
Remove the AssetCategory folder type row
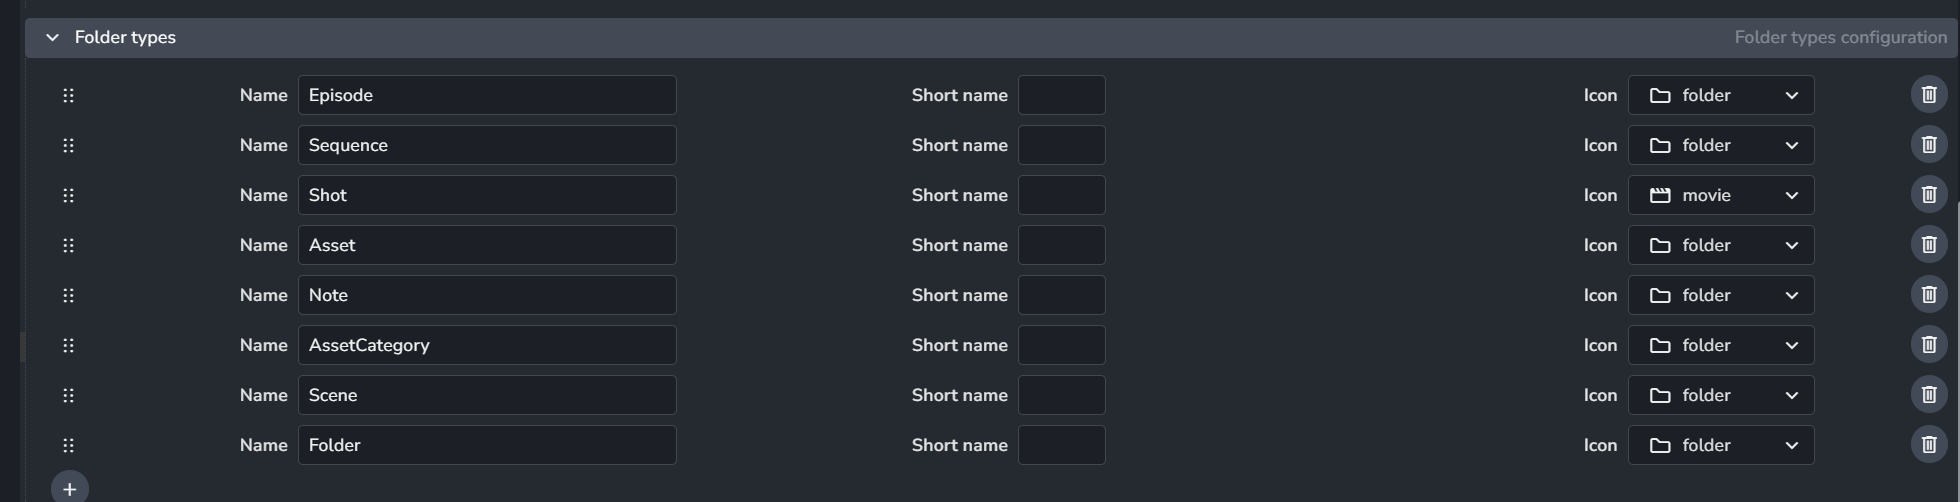pyautogui.click(x=1929, y=345)
